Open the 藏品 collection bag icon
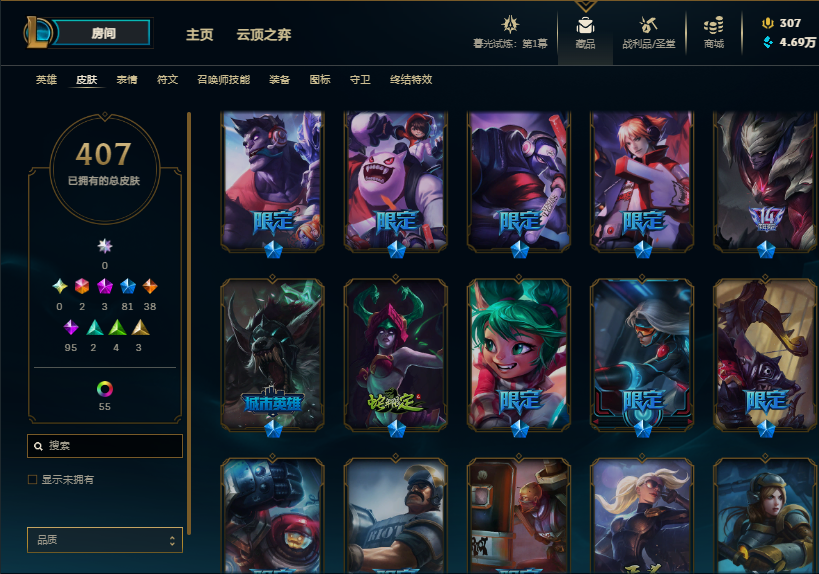 point(585,25)
